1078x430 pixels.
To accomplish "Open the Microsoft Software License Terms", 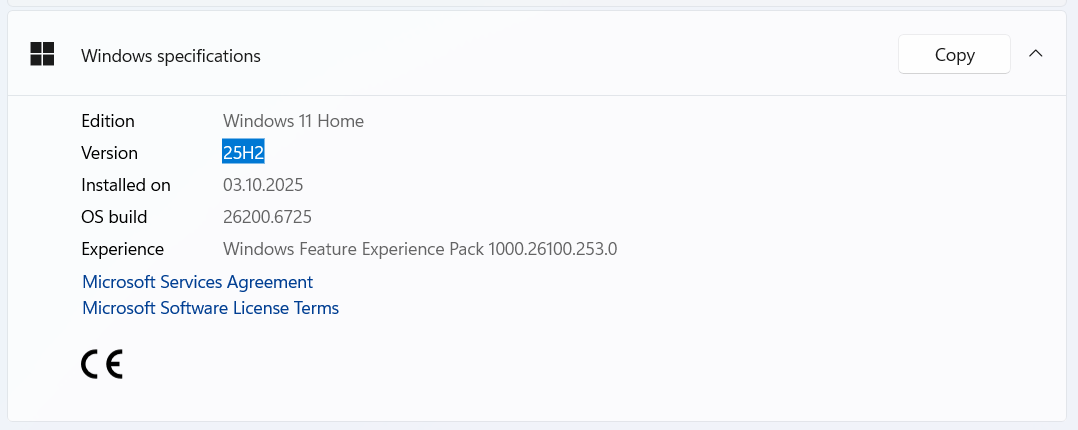I will pos(210,308).
